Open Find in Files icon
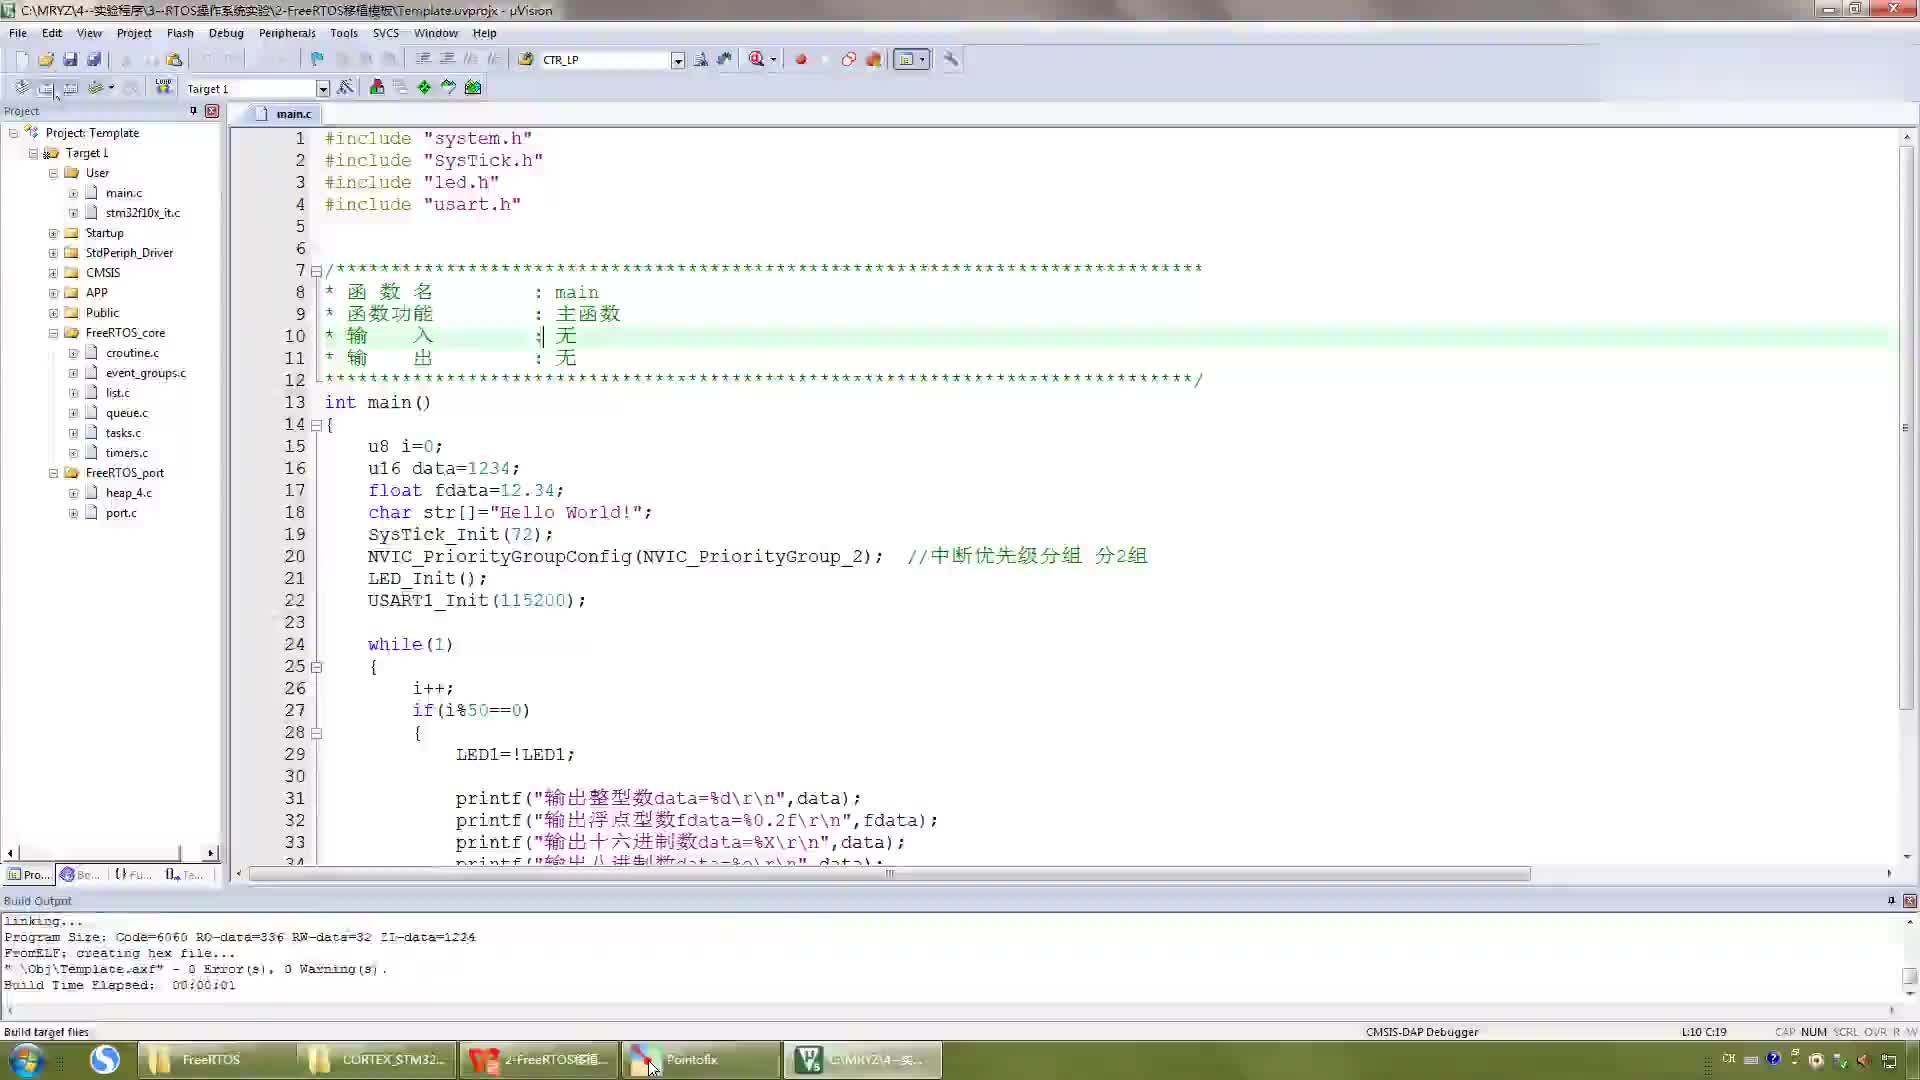Screen dimensions: 1920x1080 point(526,59)
